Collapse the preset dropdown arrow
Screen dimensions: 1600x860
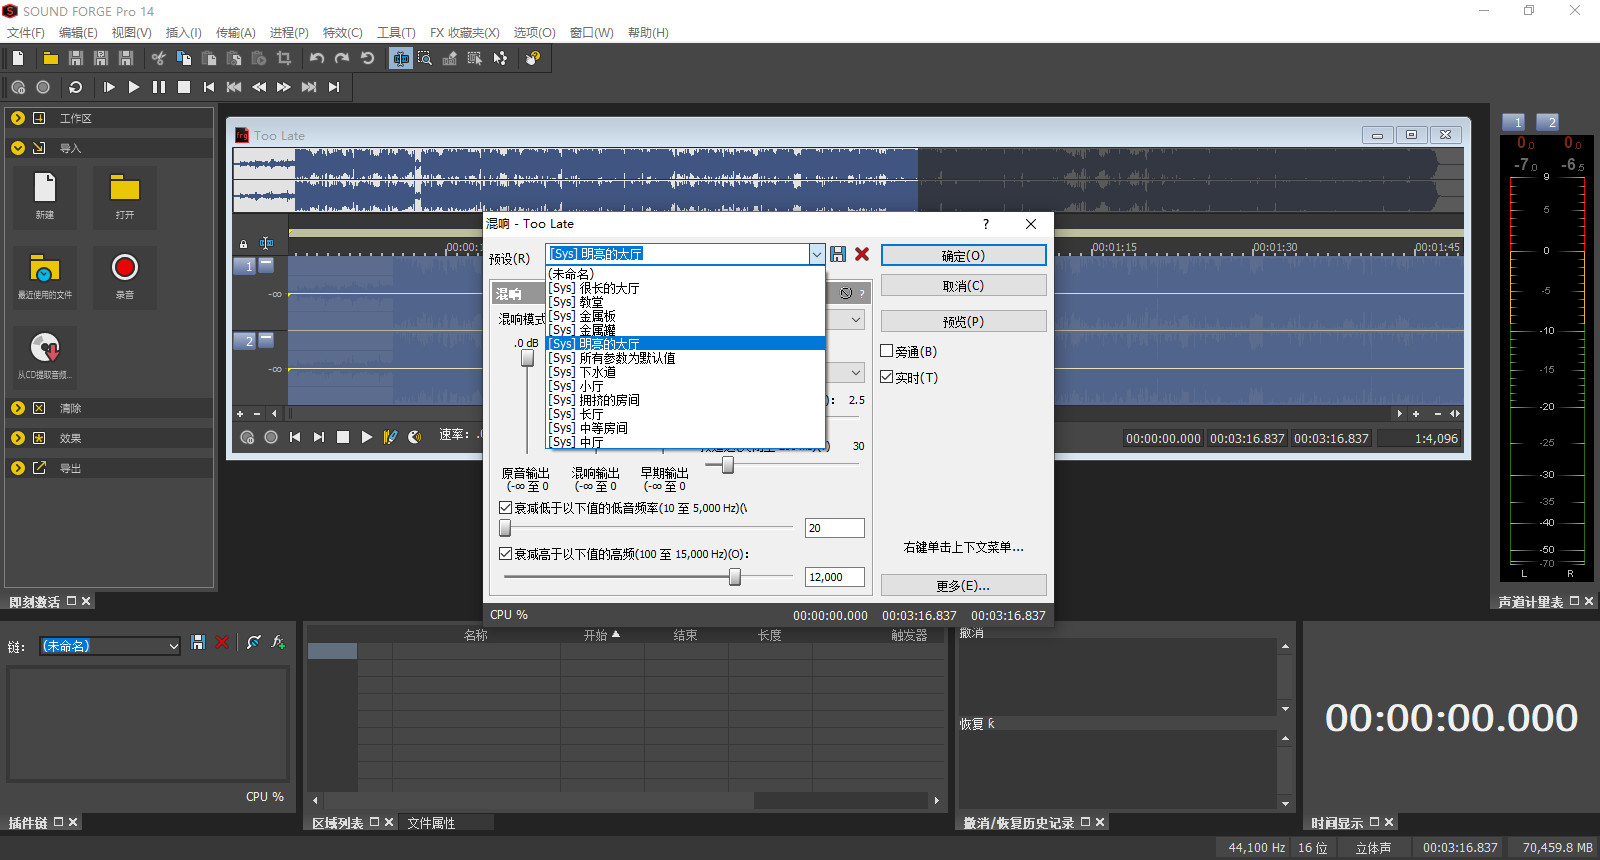click(x=817, y=254)
